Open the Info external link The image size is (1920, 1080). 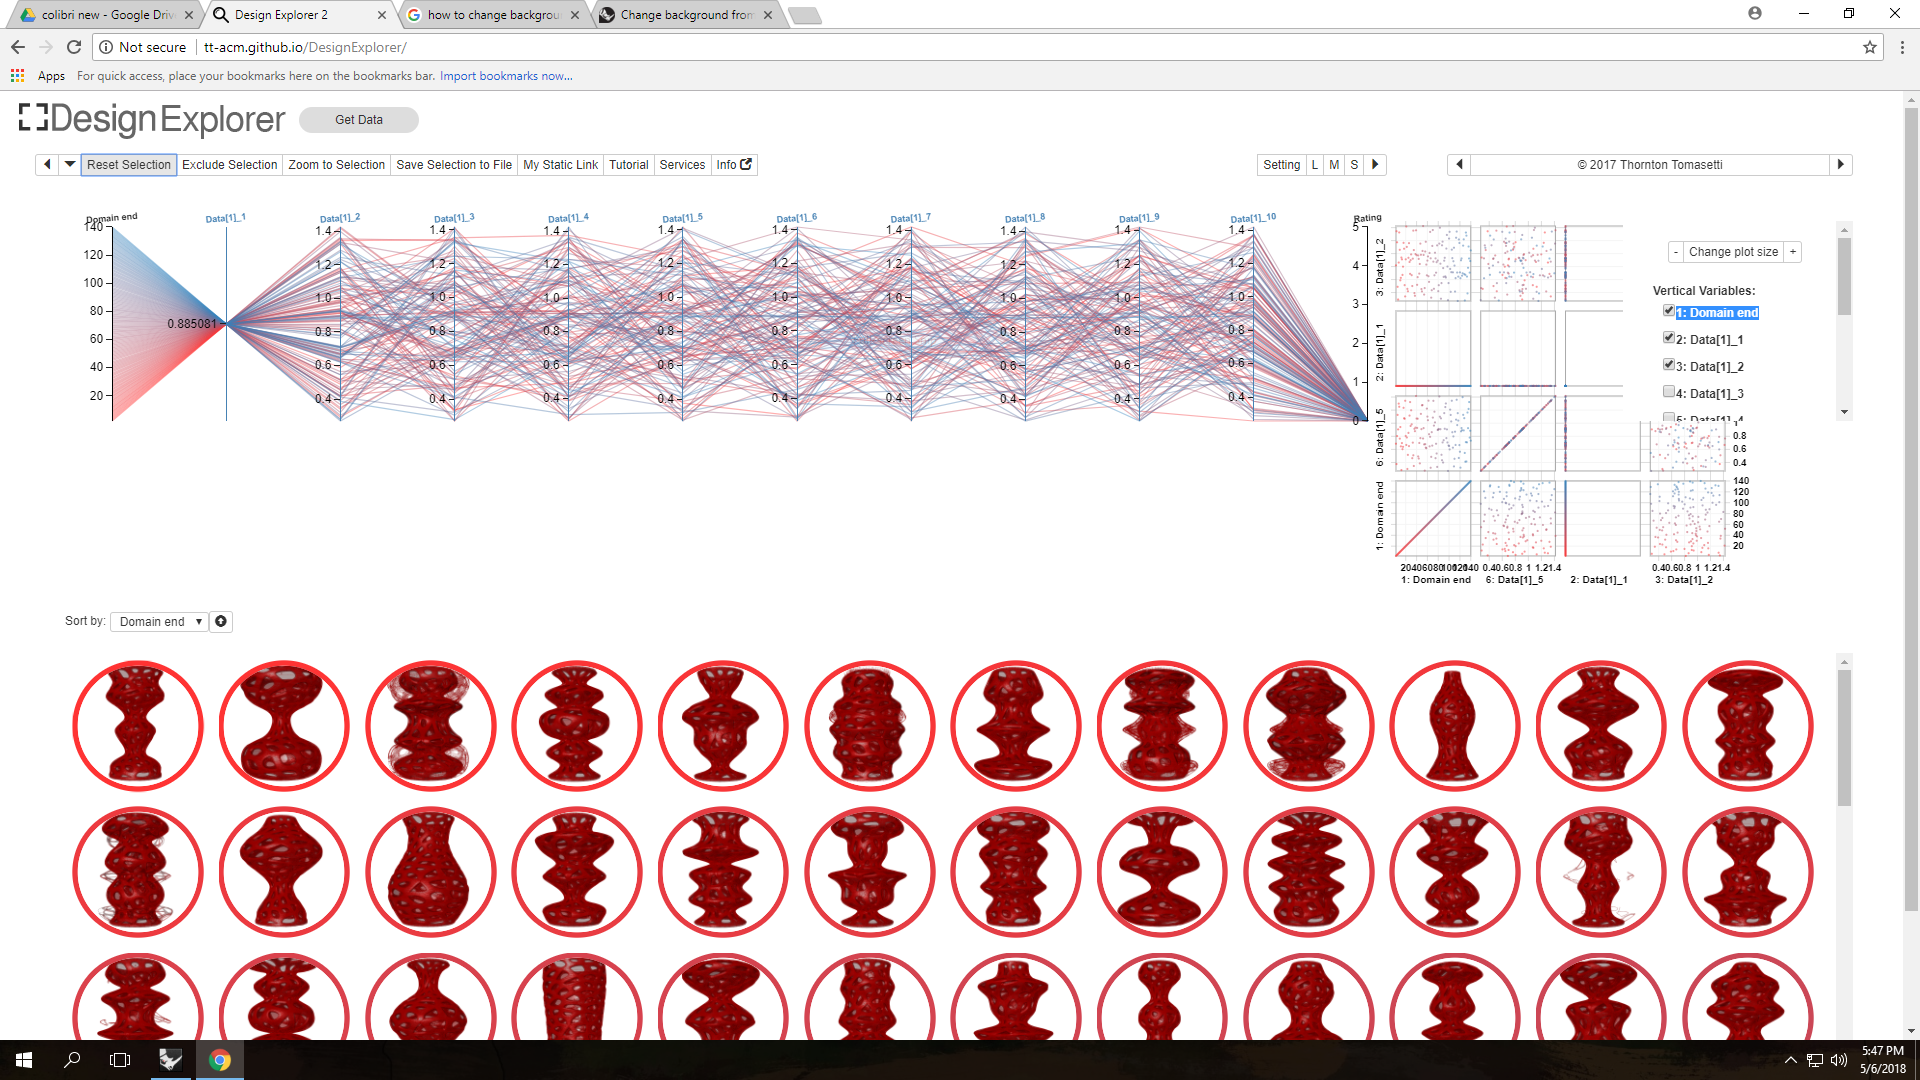(x=734, y=164)
